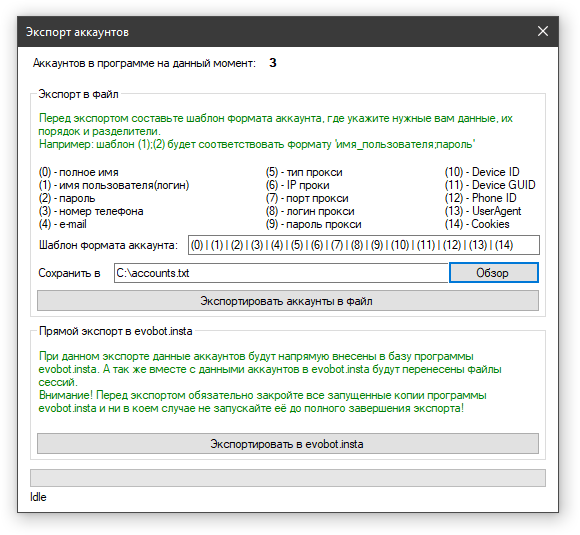Click the (10) - Device ID entry

pyautogui.click(x=482, y=172)
